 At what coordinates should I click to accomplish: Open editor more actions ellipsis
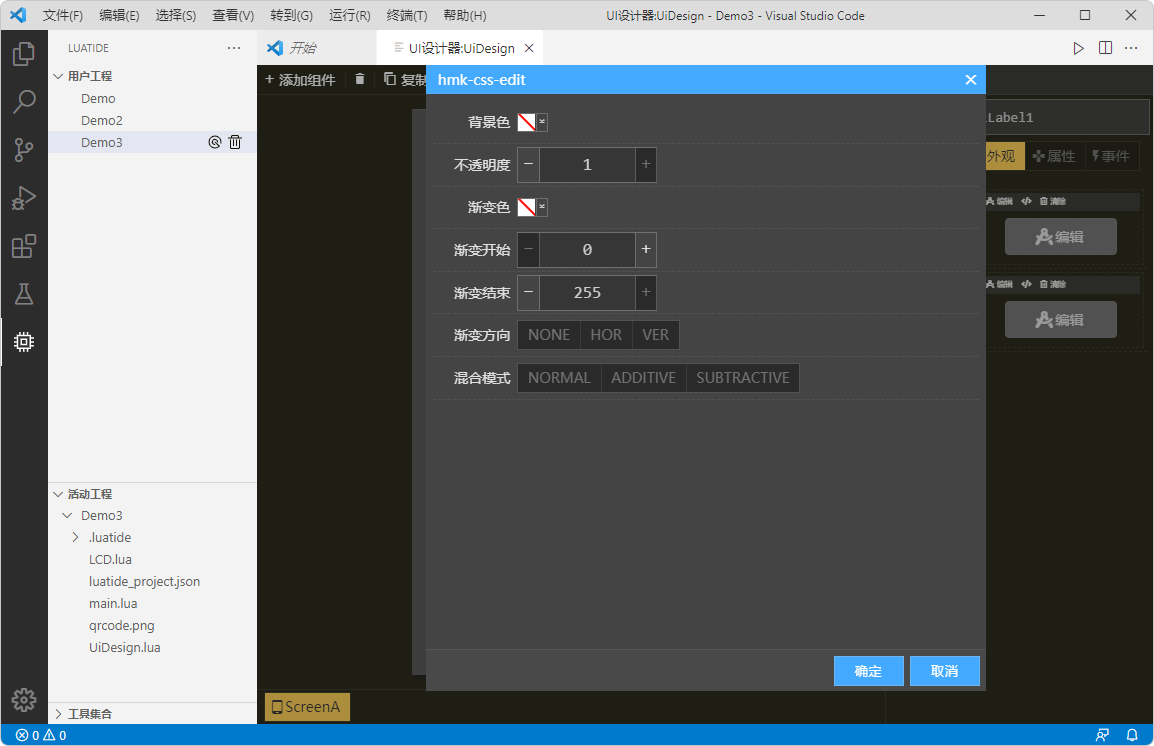[1131, 48]
